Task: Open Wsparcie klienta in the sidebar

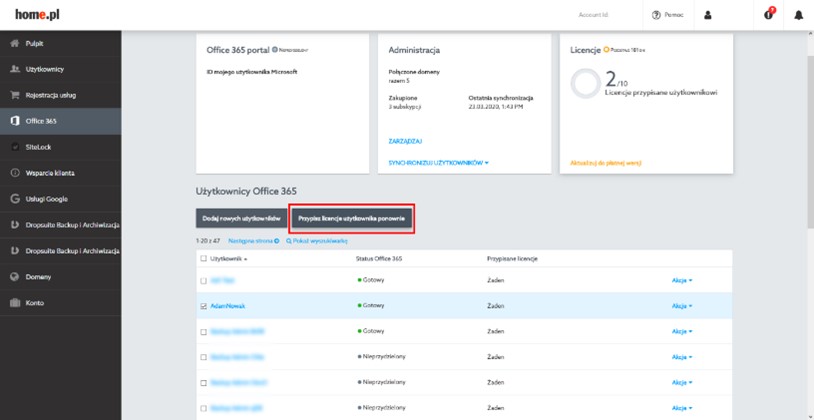Action: [x=60, y=173]
